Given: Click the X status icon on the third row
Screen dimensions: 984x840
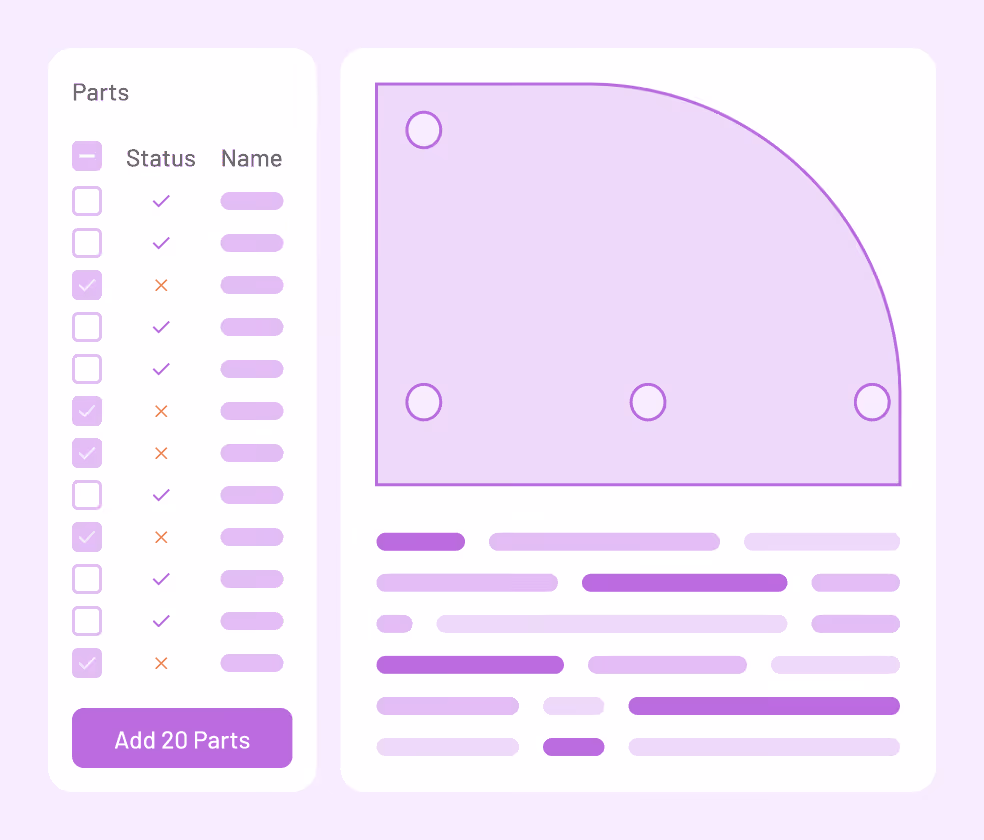Looking at the screenshot, I should point(161,285).
